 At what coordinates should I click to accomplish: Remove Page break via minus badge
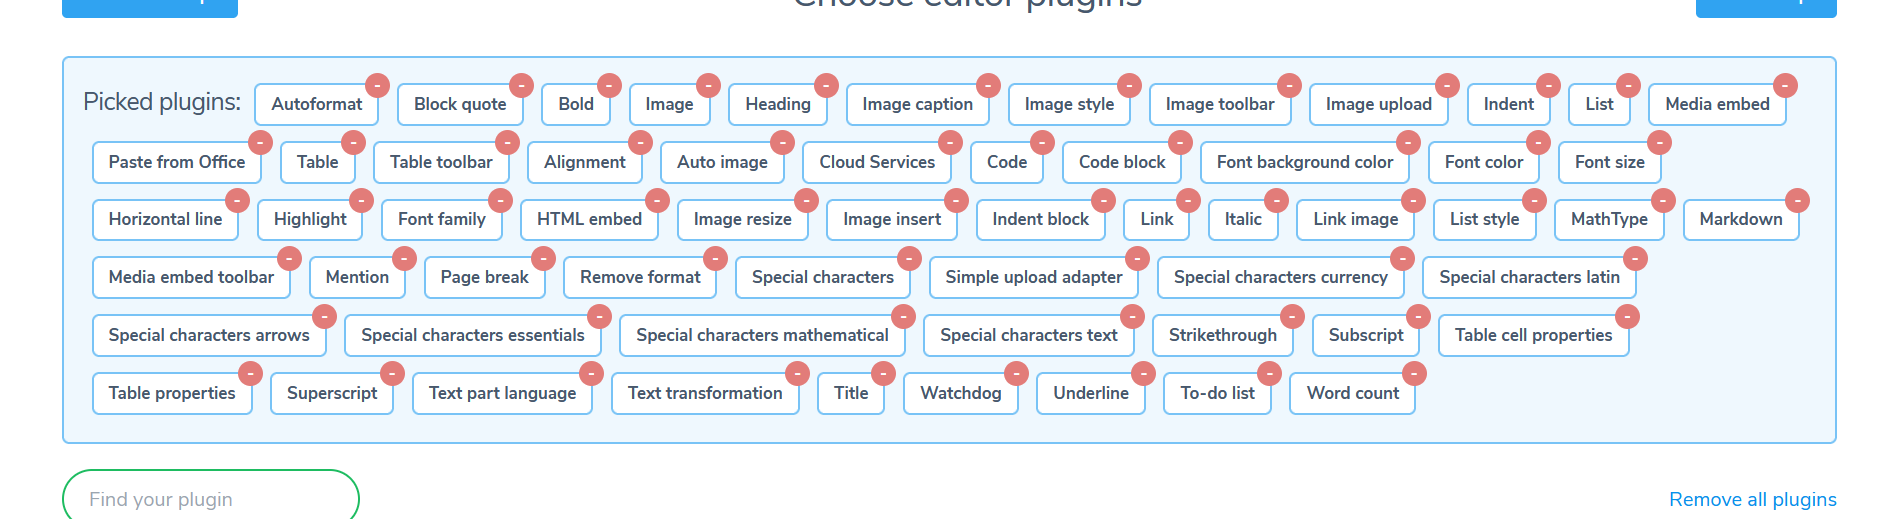543,258
